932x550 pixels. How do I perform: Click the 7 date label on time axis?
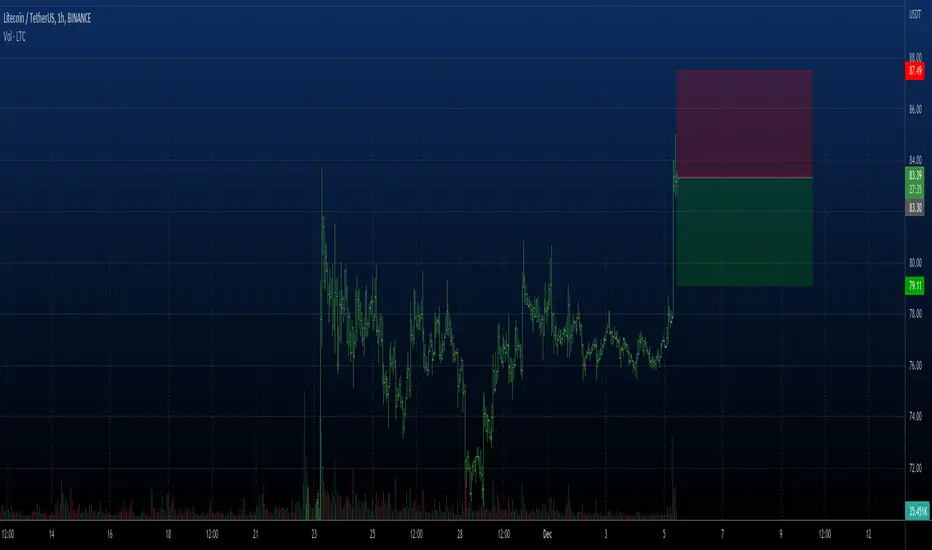click(722, 534)
